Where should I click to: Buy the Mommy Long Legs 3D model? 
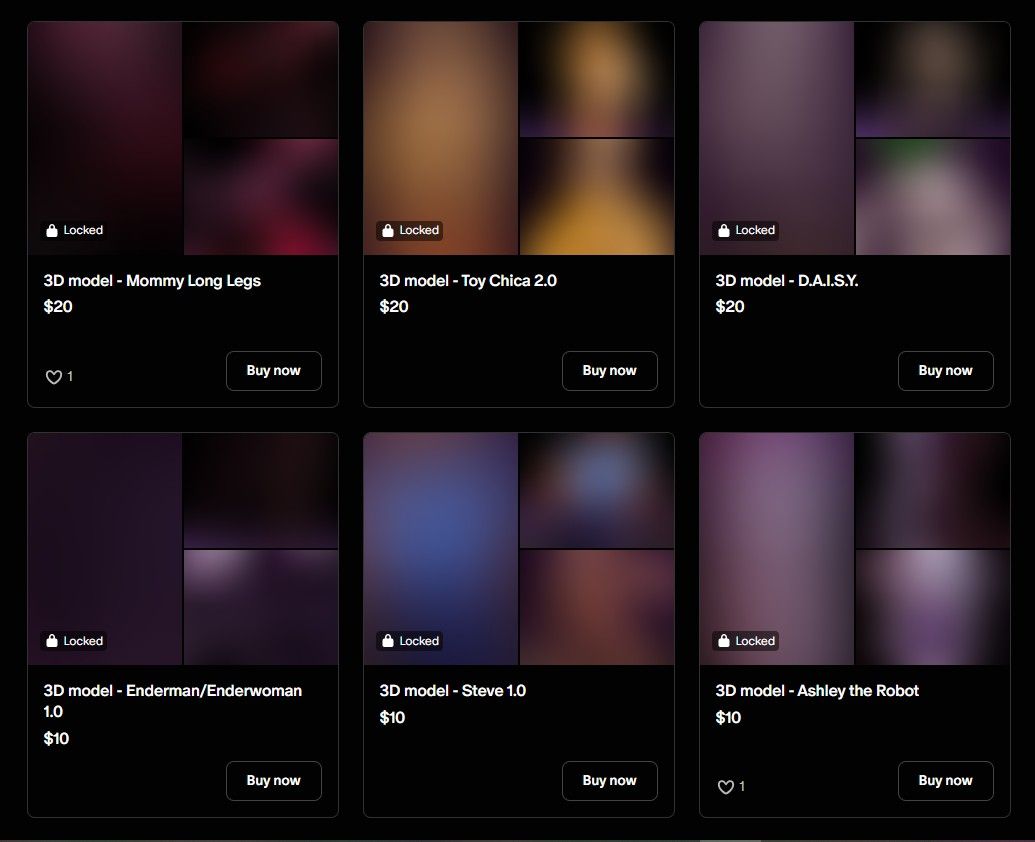tap(273, 371)
